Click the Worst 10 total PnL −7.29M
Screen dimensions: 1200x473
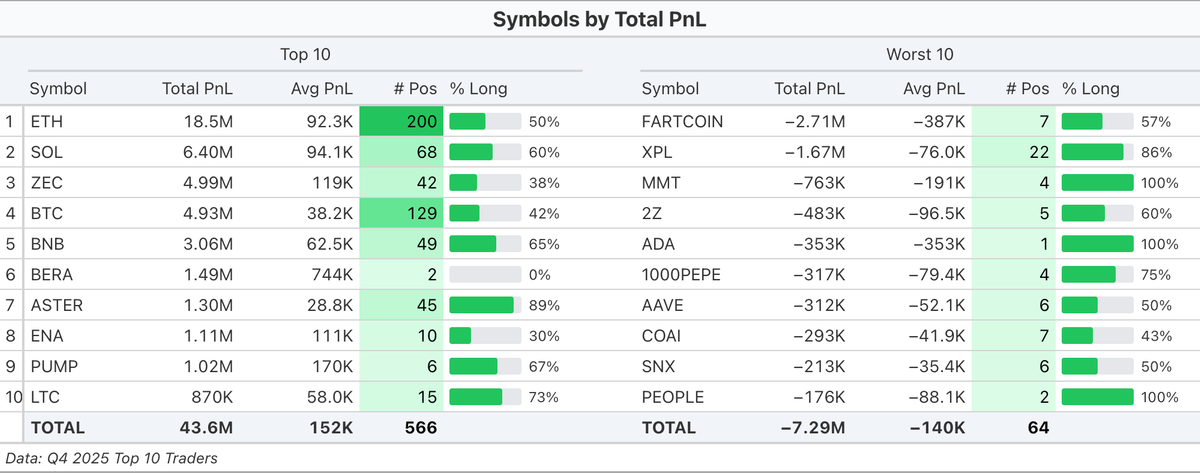814,428
